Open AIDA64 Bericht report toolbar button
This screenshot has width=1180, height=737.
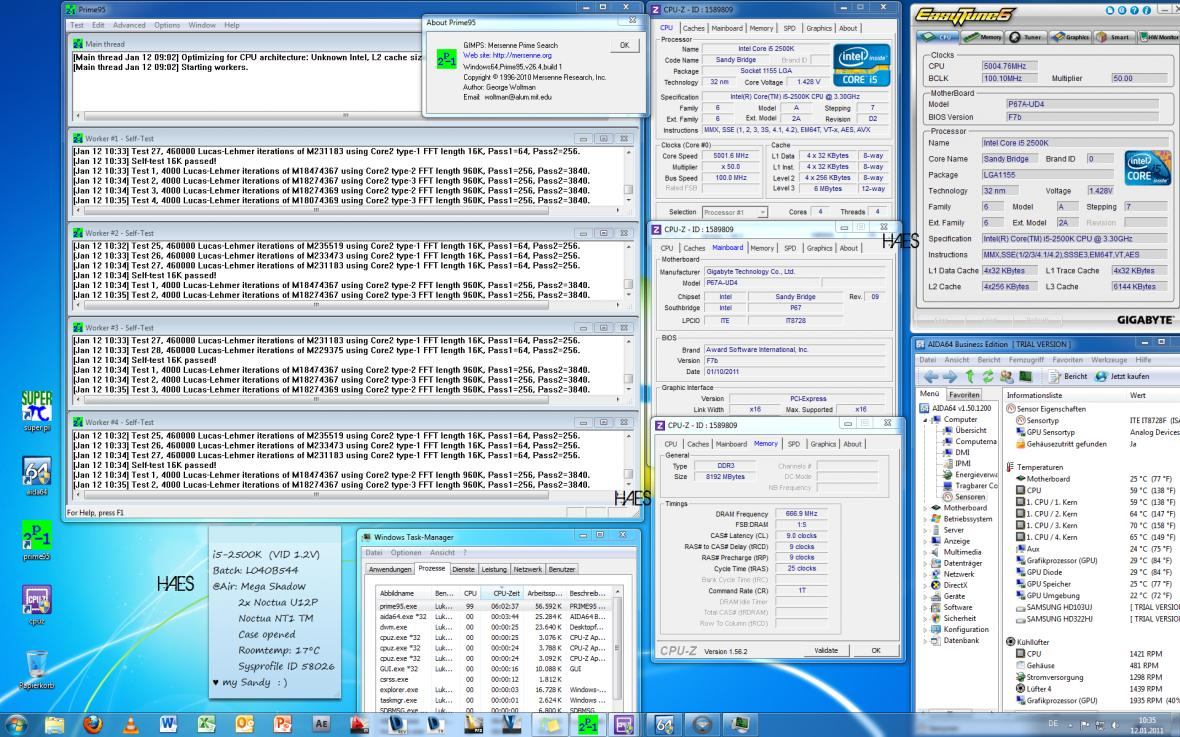point(1067,376)
